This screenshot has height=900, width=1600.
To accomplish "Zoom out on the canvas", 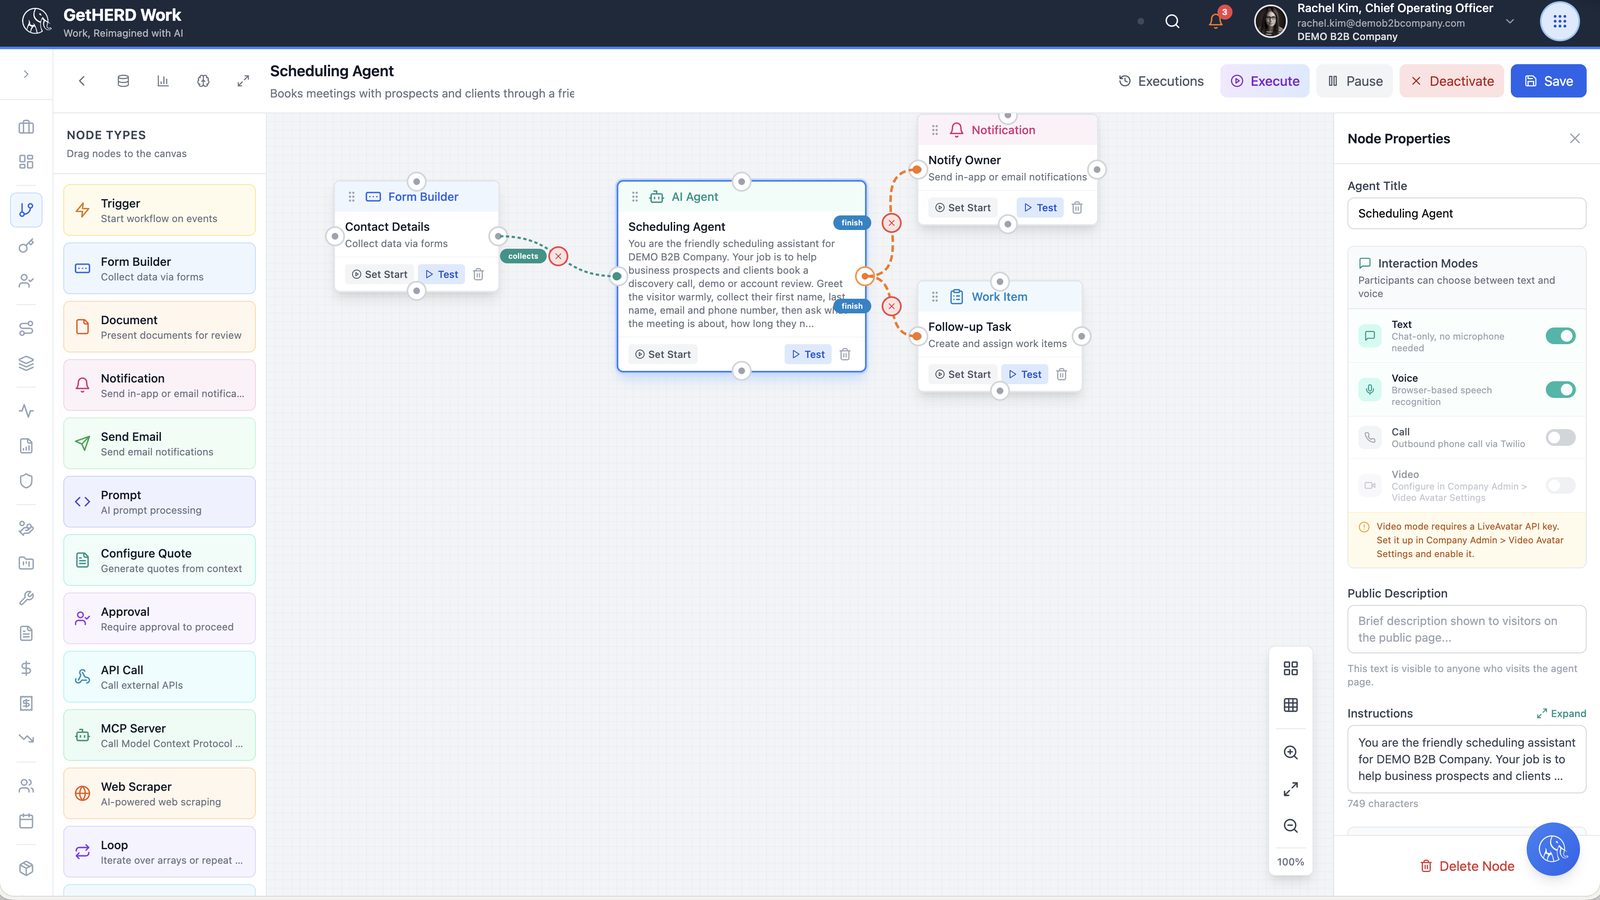I will (x=1291, y=826).
